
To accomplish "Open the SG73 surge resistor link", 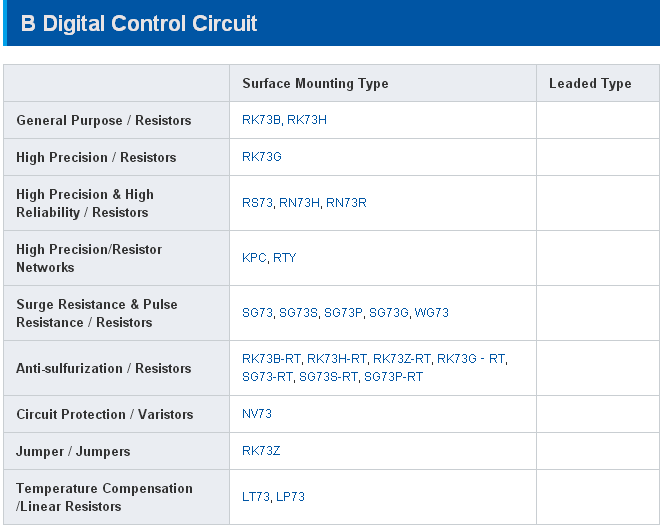I will click(x=257, y=313).
